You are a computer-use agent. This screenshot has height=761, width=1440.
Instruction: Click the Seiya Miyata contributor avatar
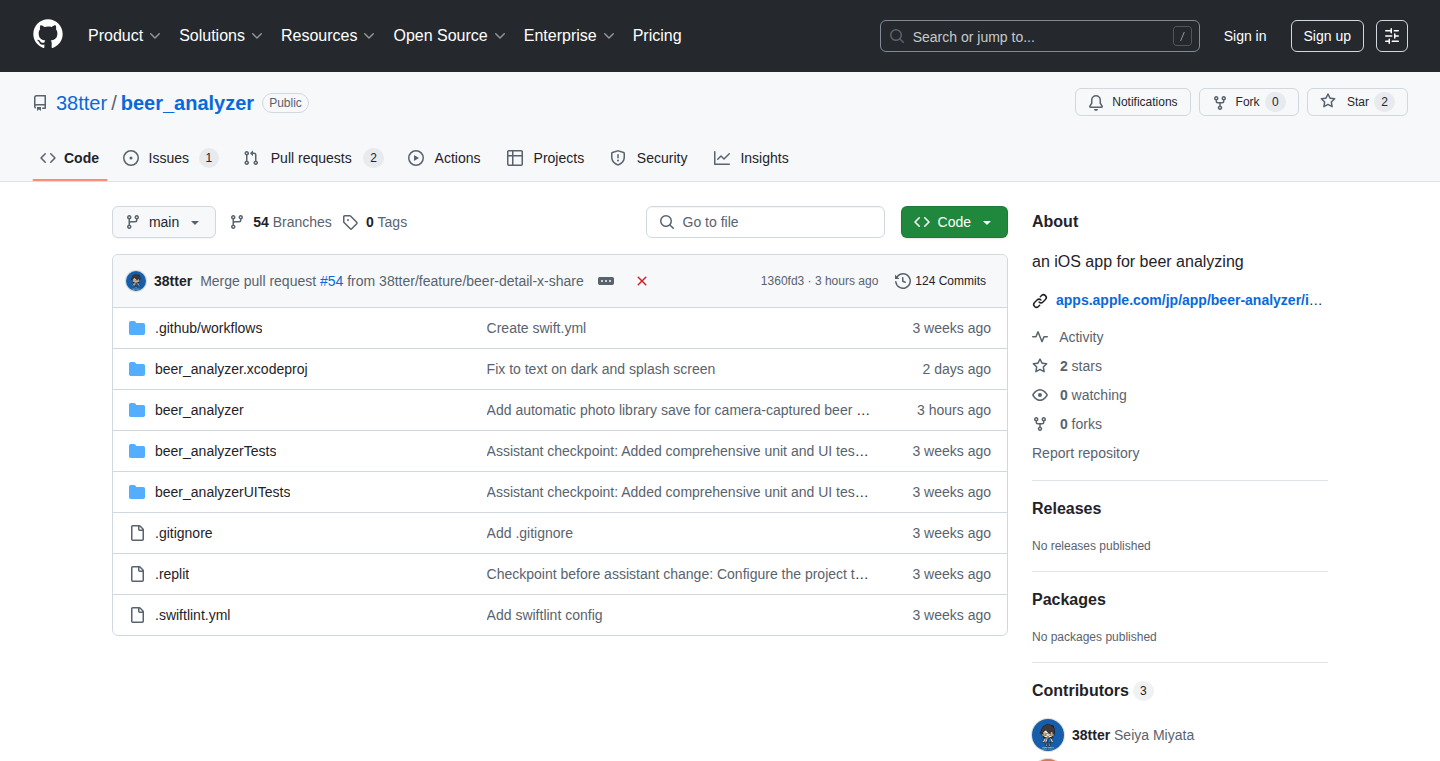1048,735
